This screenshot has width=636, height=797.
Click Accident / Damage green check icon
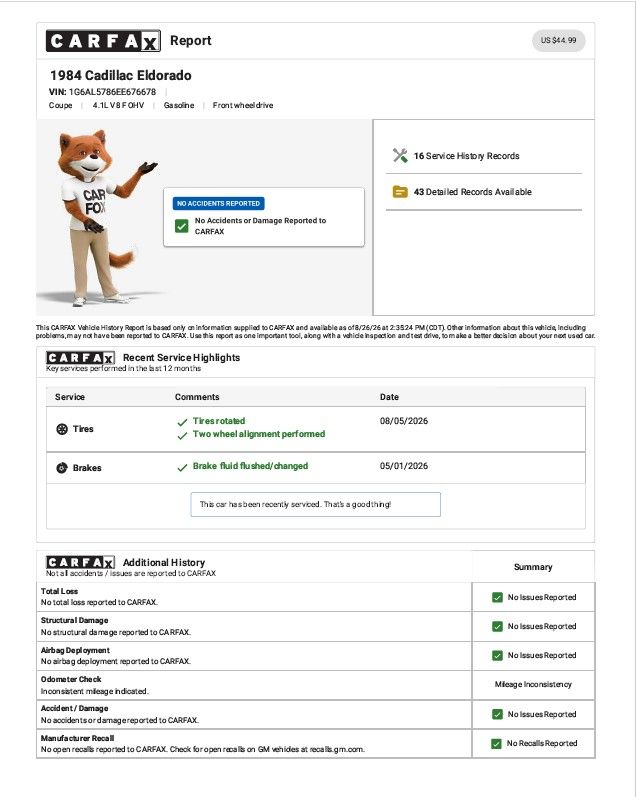click(x=497, y=714)
